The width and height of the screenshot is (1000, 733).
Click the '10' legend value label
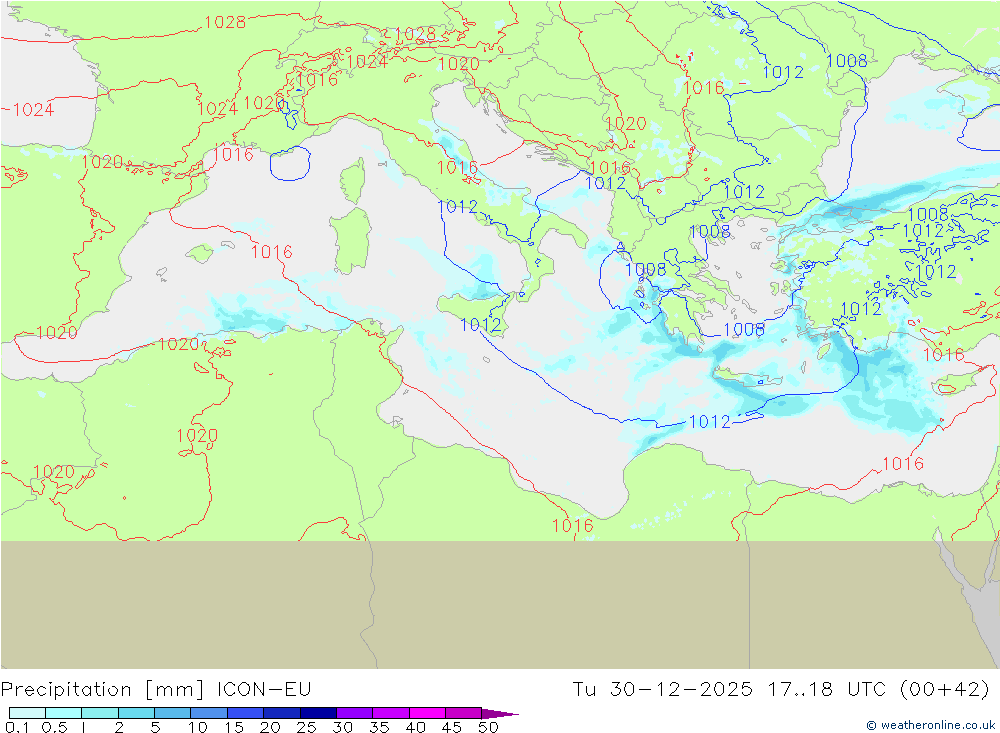pyautogui.click(x=198, y=727)
